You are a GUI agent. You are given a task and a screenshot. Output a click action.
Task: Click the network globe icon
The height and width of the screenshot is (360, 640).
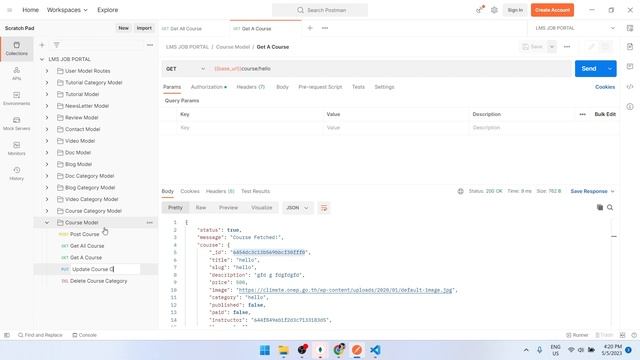coord(460,191)
